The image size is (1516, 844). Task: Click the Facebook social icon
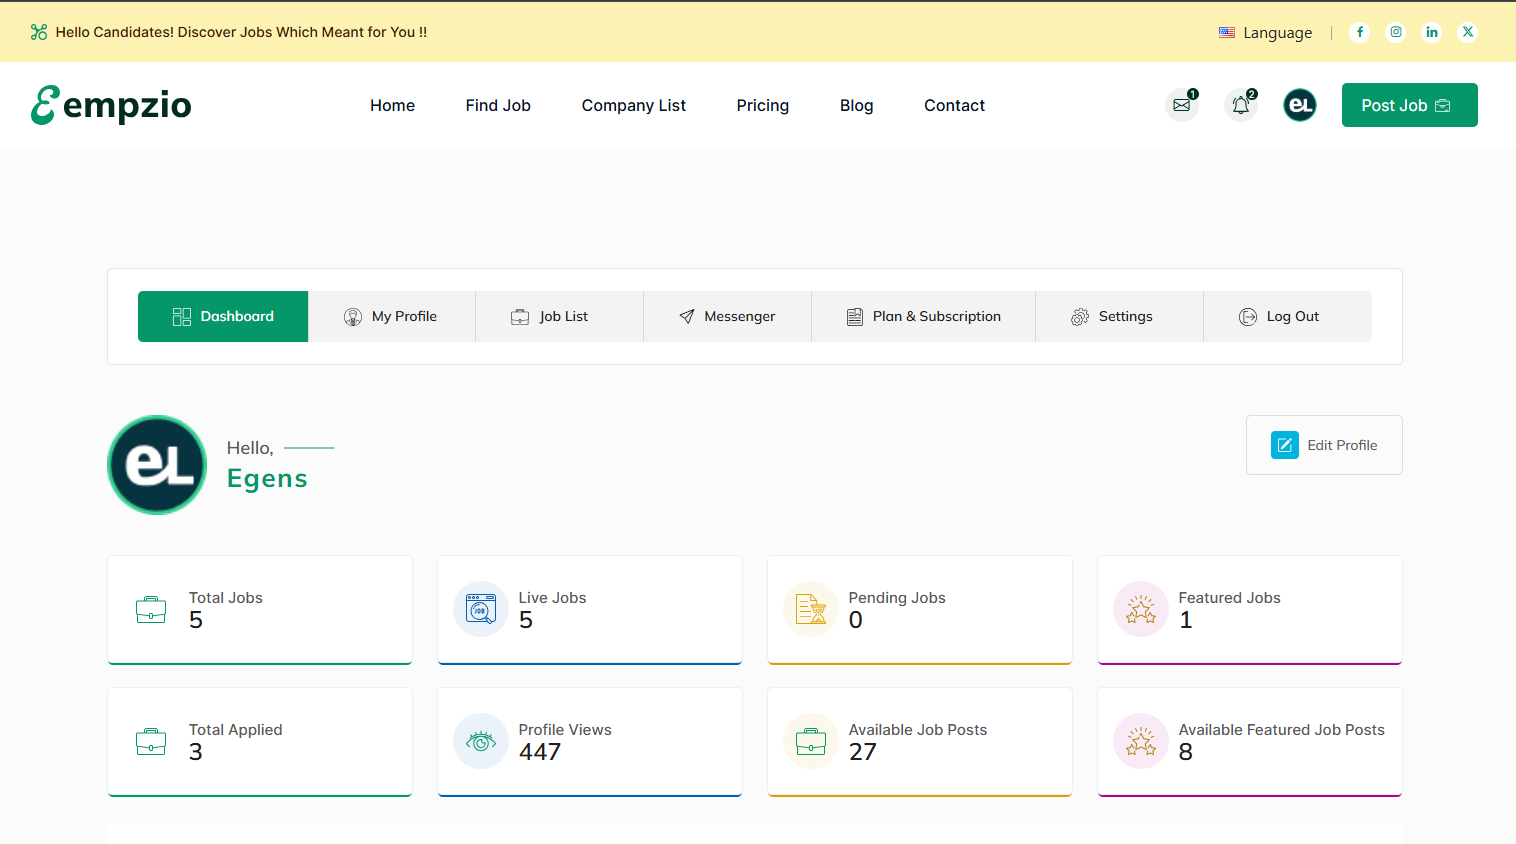pos(1359,32)
